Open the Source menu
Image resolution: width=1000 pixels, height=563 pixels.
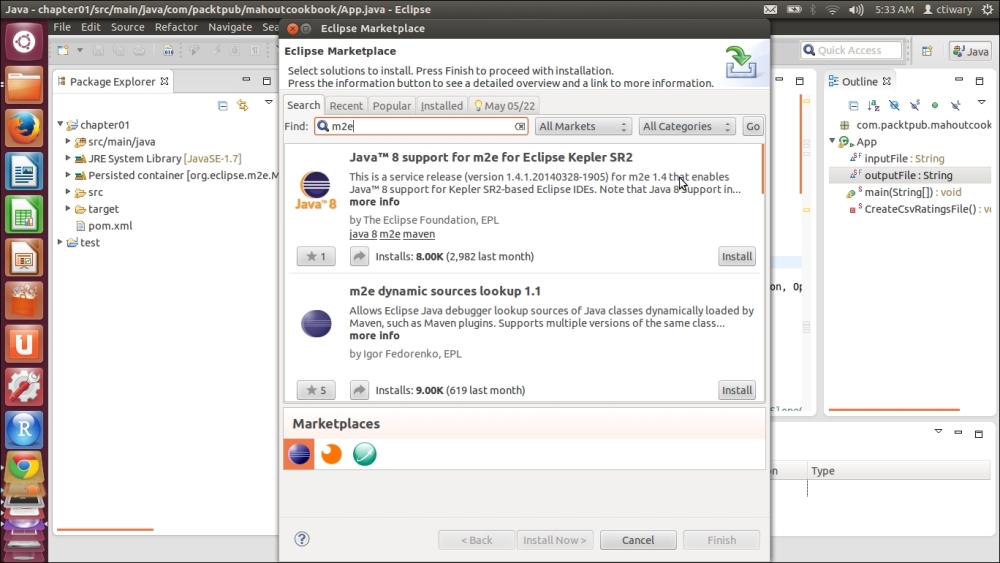(128, 27)
